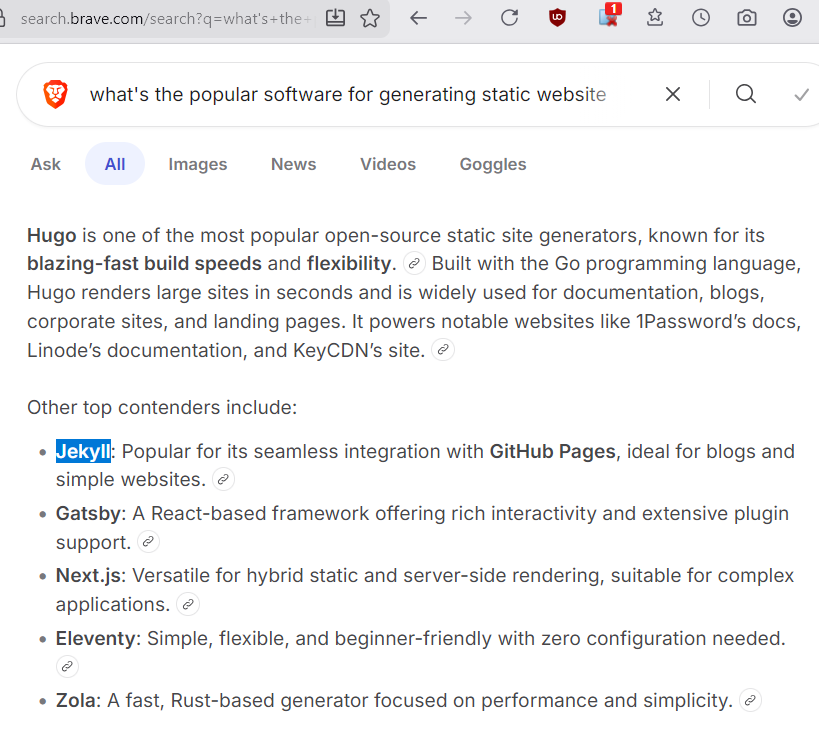The height and width of the screenshot is (736, 819).
Task: Click the extension icon with red badge
Action: point(608,17)
